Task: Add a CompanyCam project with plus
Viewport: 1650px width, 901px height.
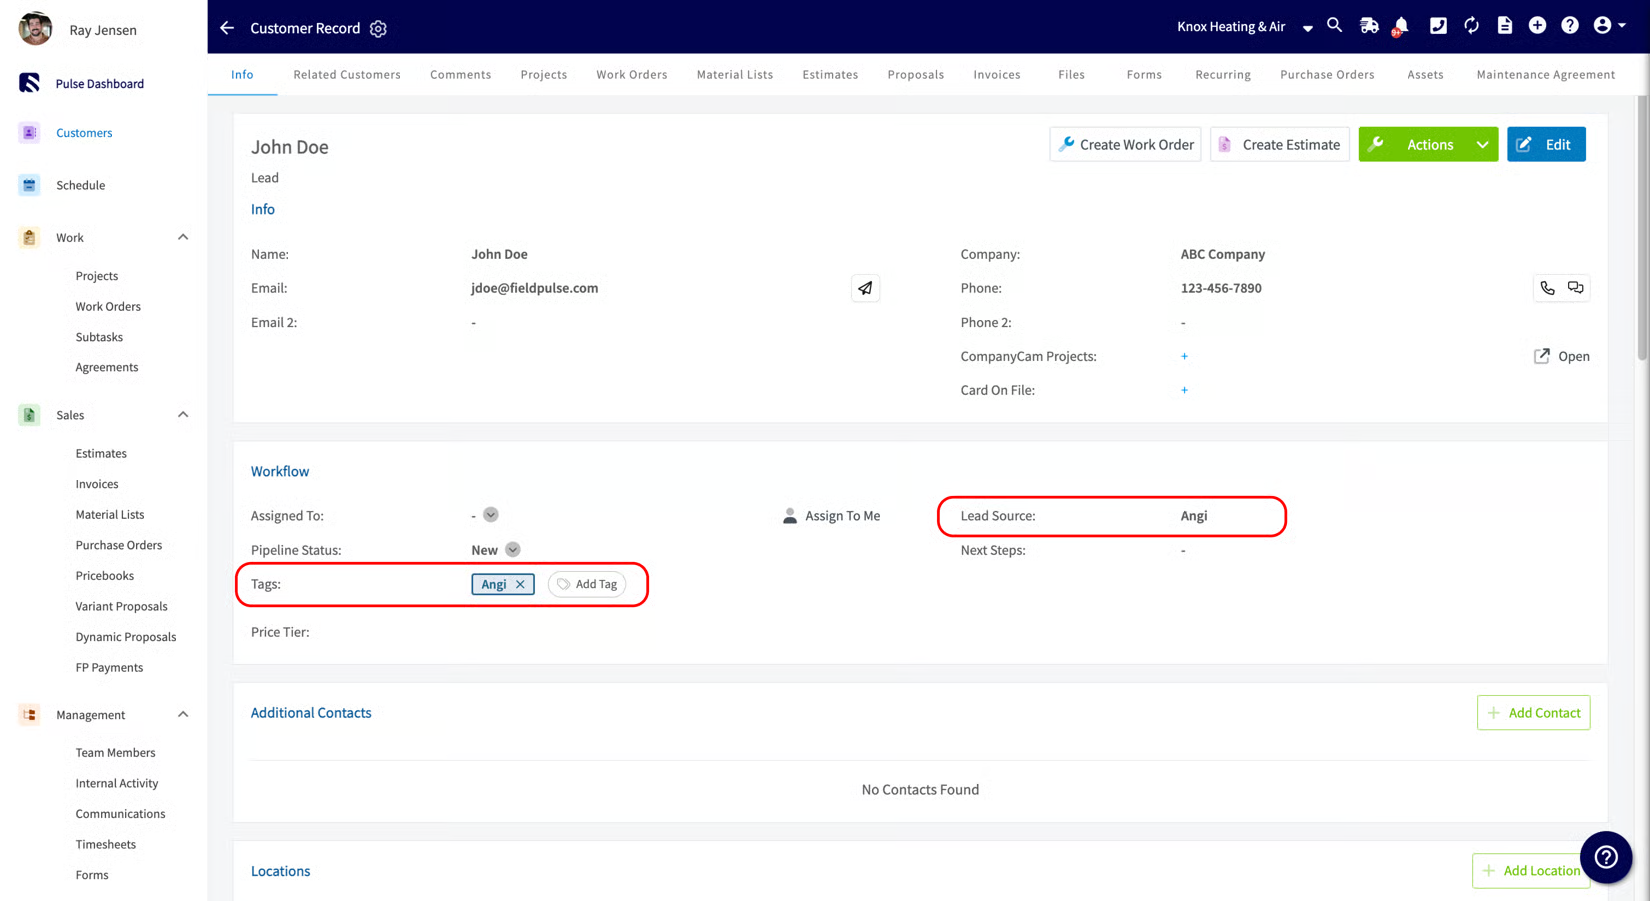Action: tap(1184, 356)
